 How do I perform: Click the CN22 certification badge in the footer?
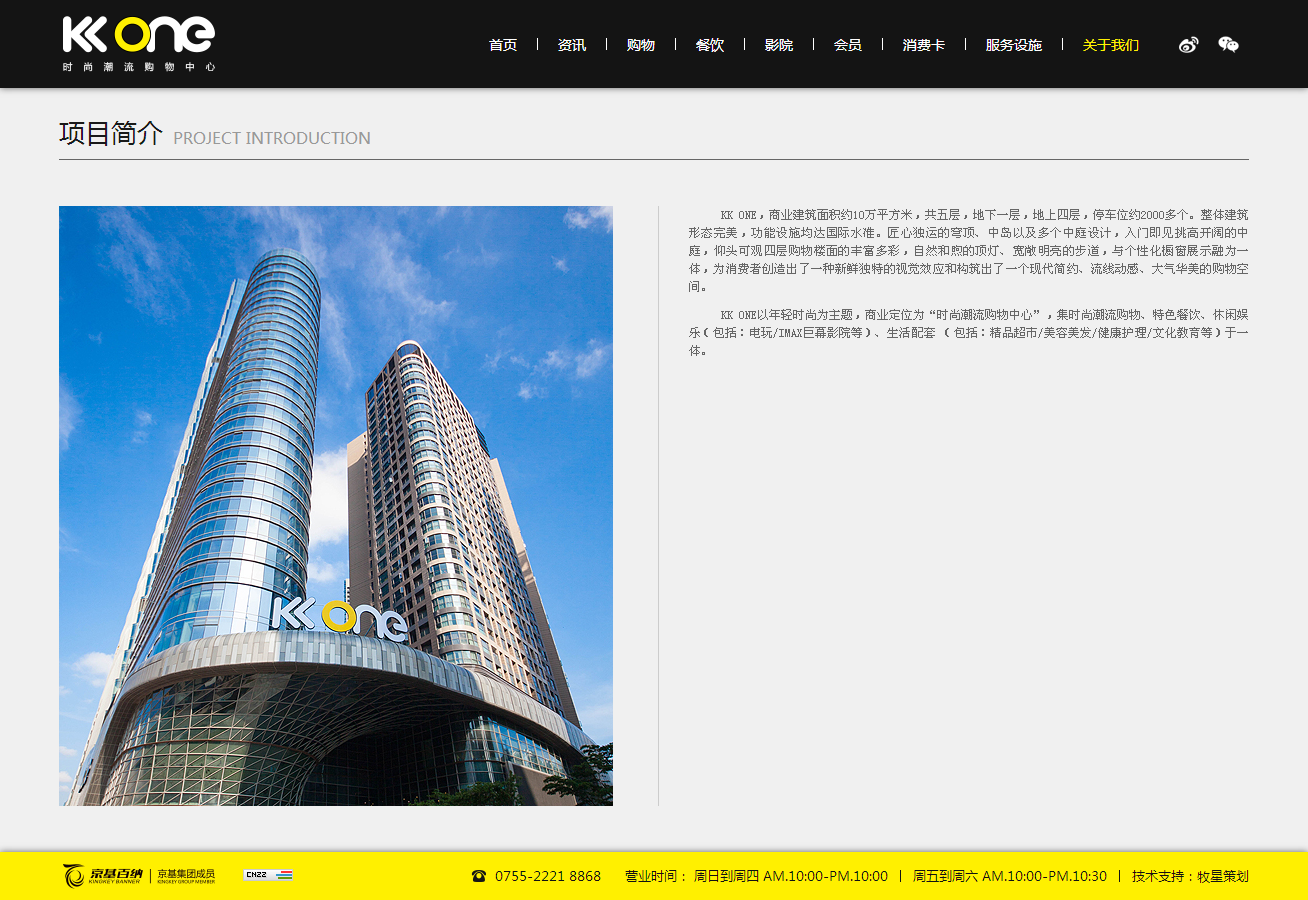[268, 874]
